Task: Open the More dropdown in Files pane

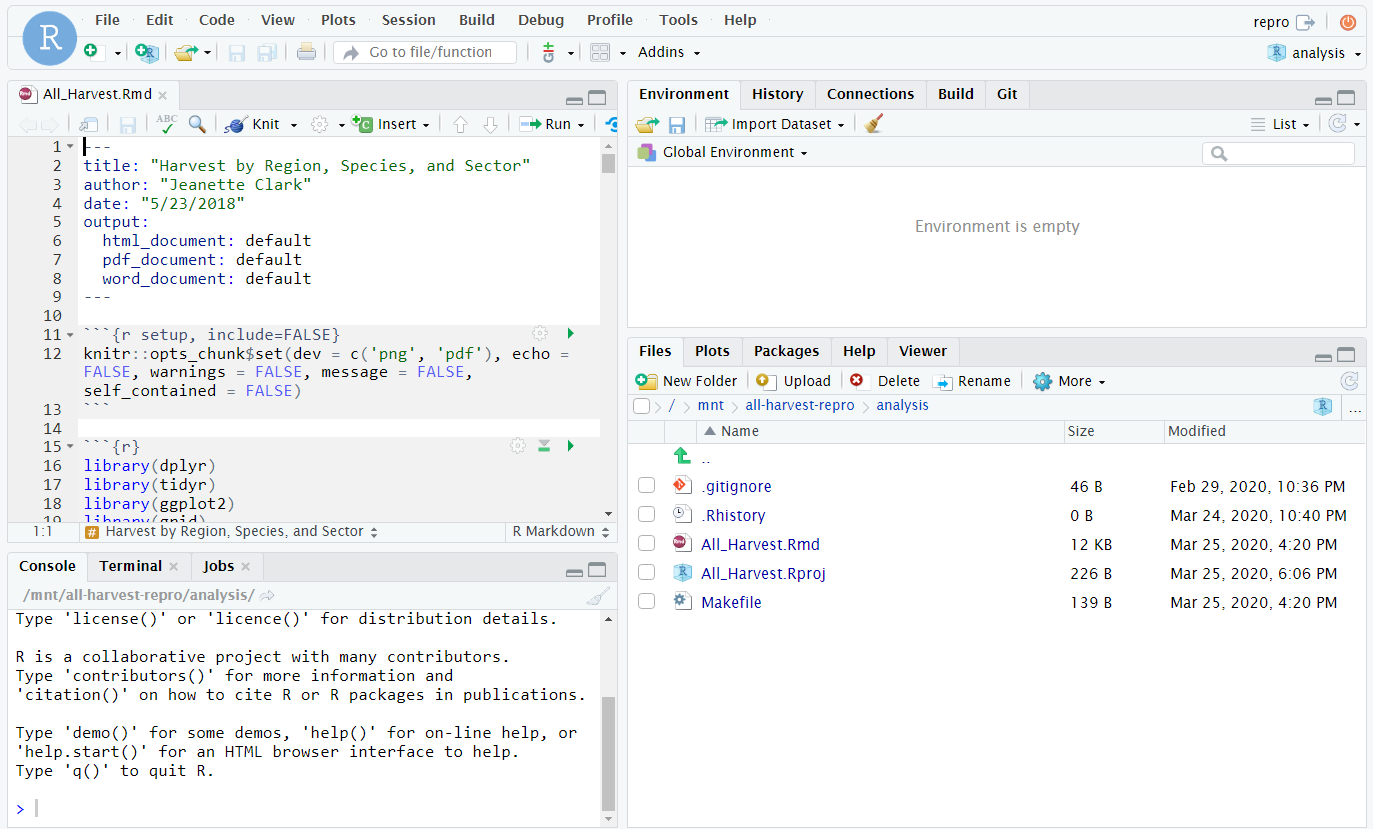Action: point(1069,381)
